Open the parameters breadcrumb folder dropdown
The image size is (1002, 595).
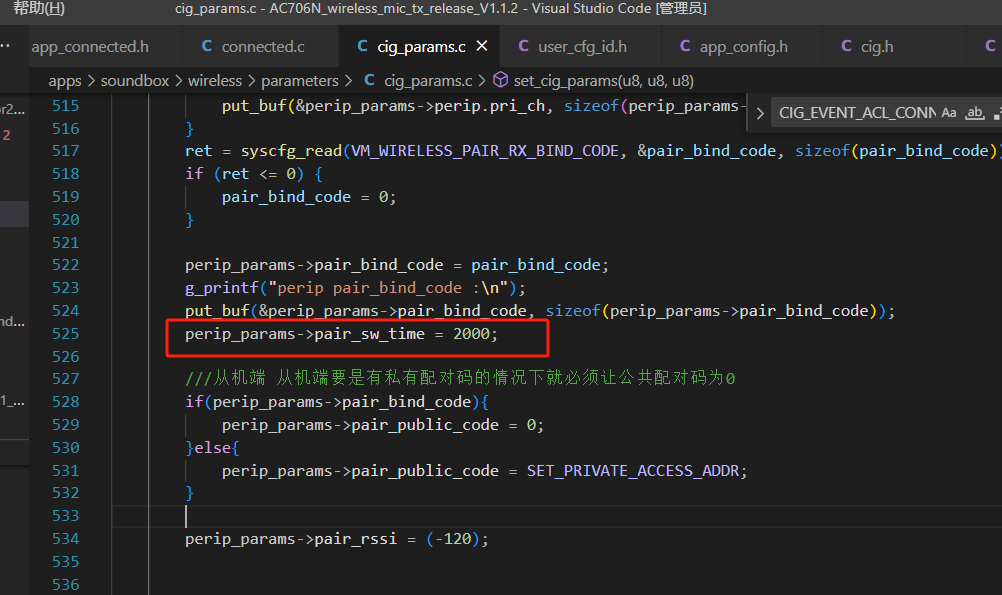300,81
